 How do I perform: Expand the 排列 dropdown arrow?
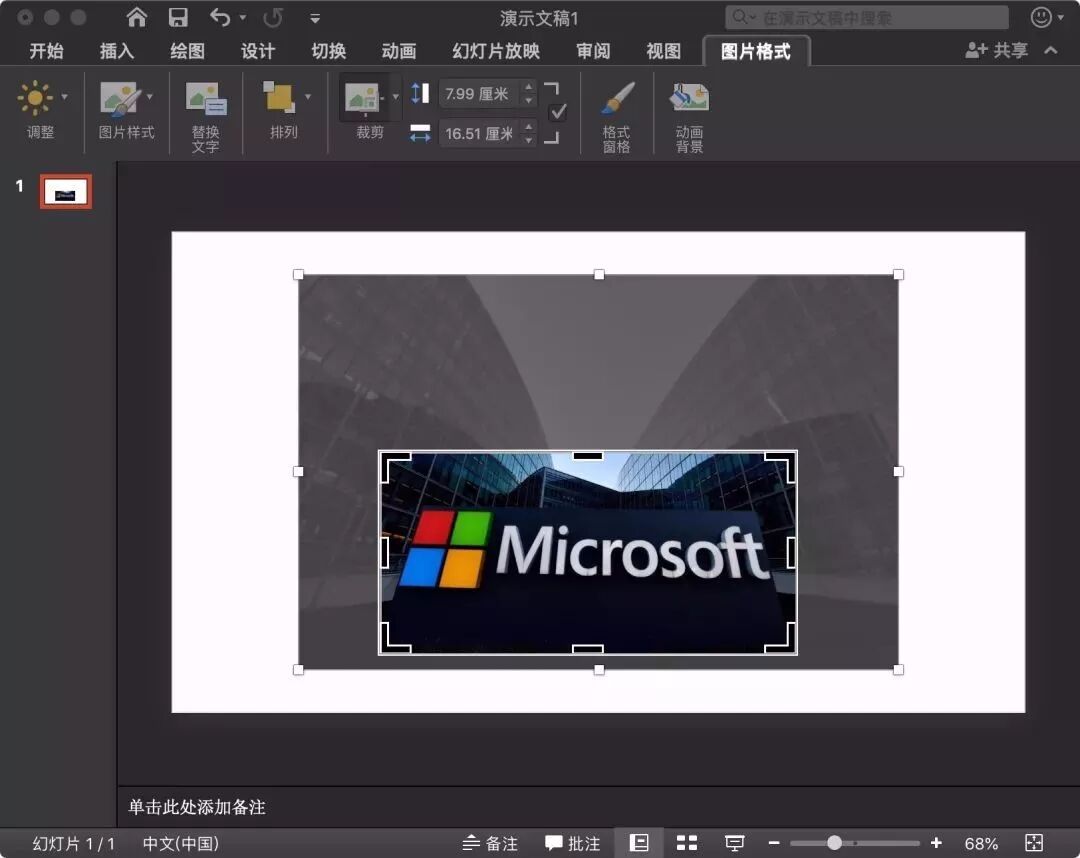307,97
